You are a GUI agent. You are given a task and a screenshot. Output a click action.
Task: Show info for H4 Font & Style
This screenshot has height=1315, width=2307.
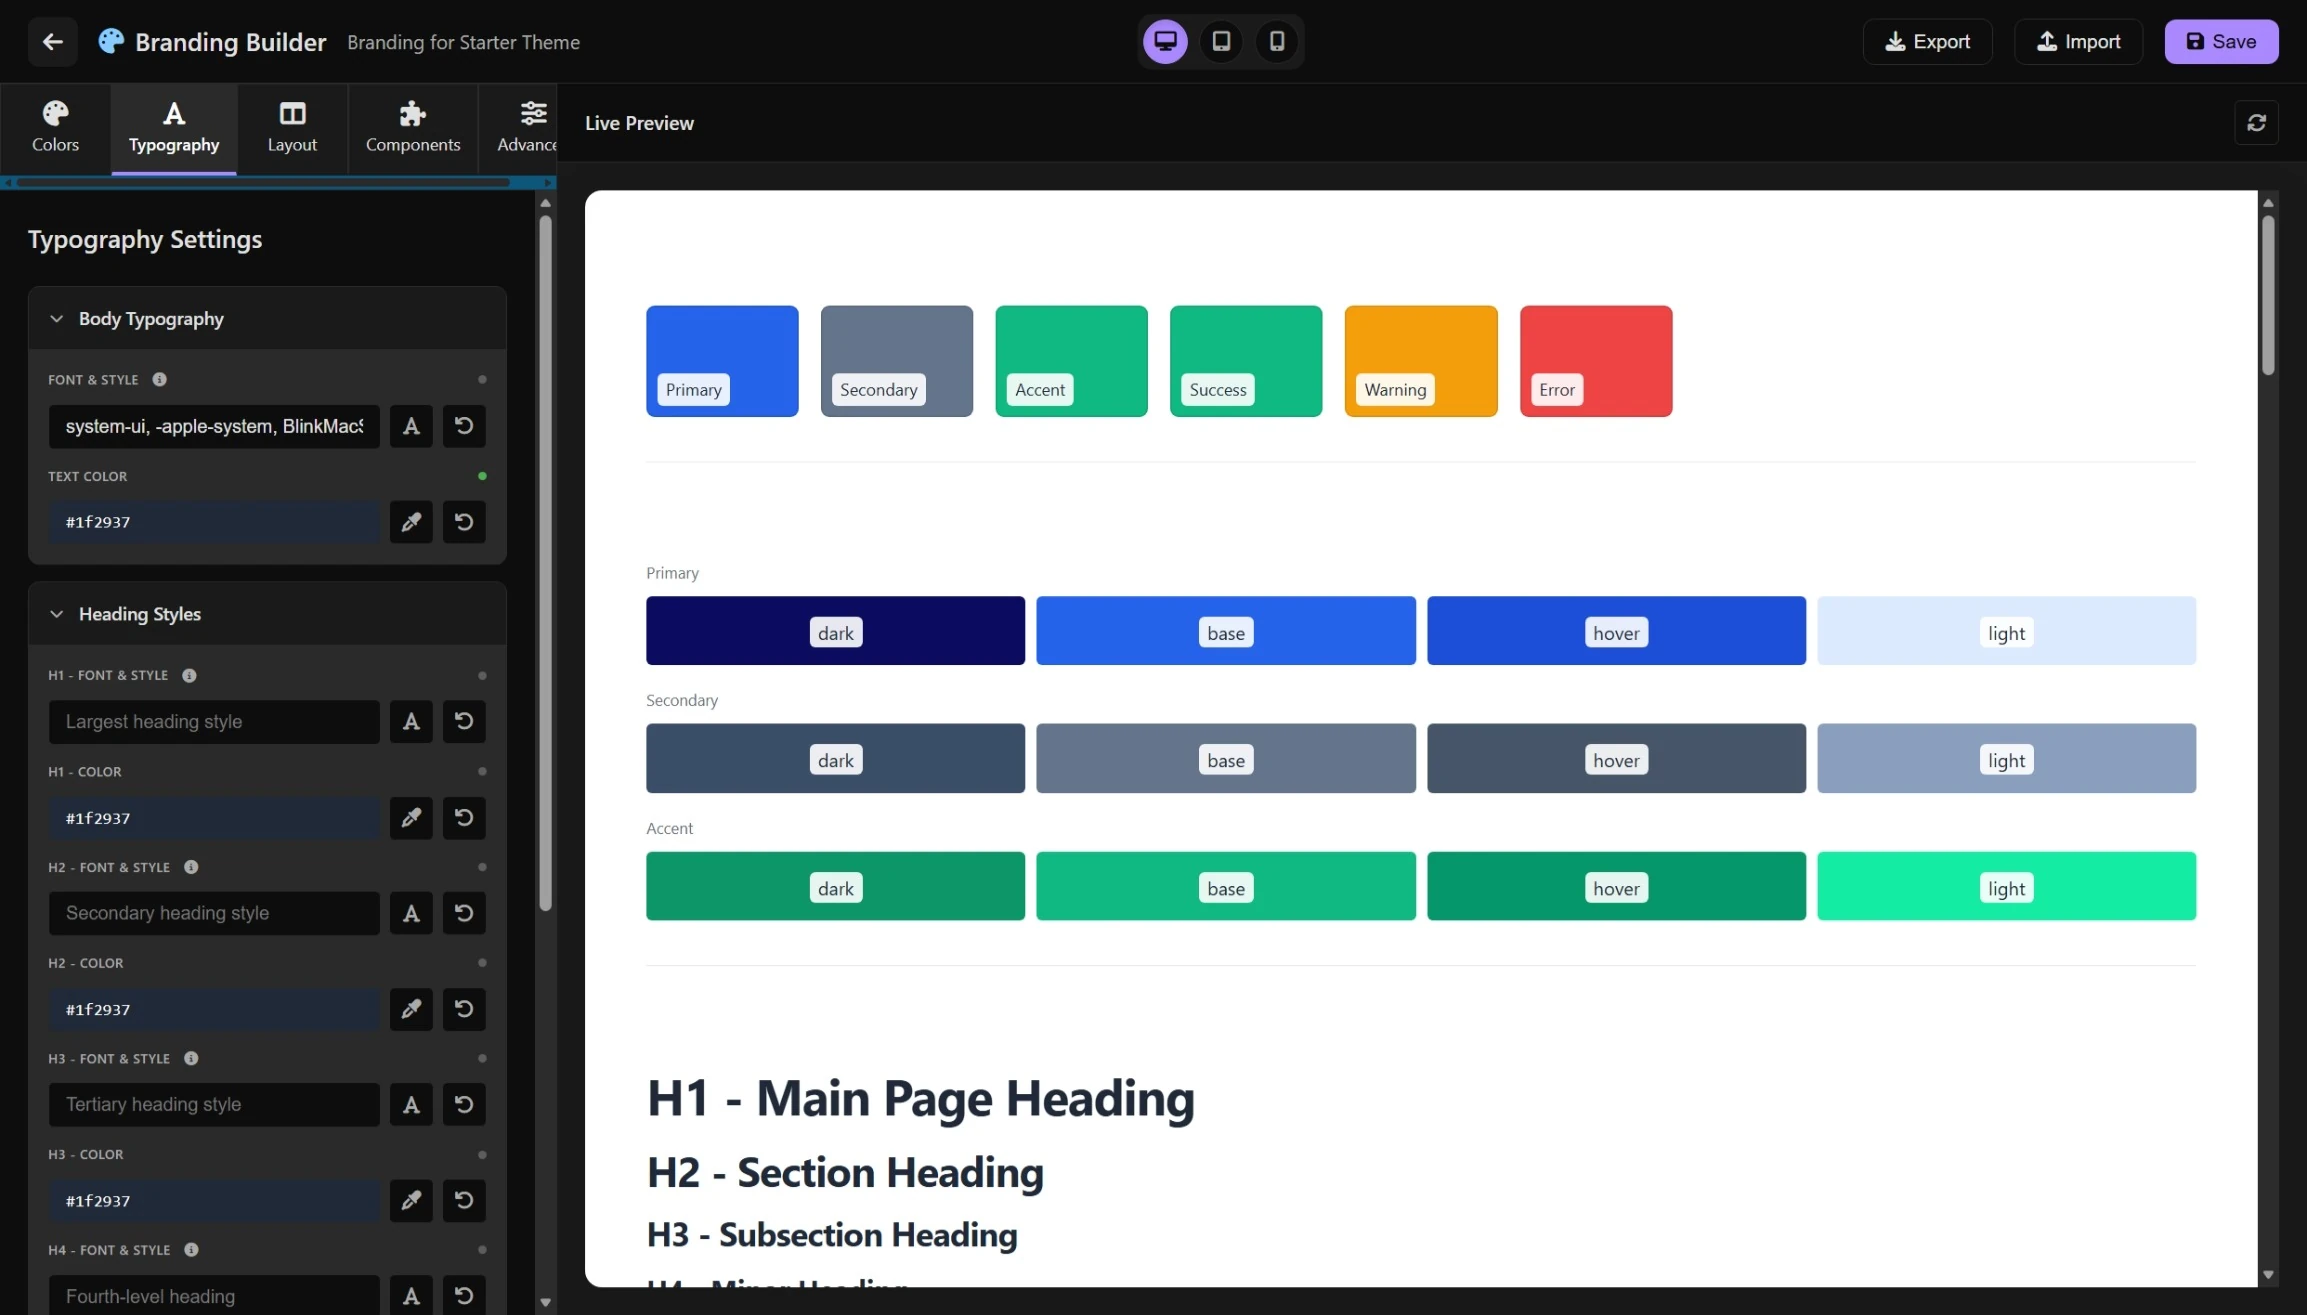pyautogui.click(x=191, y=1249)
